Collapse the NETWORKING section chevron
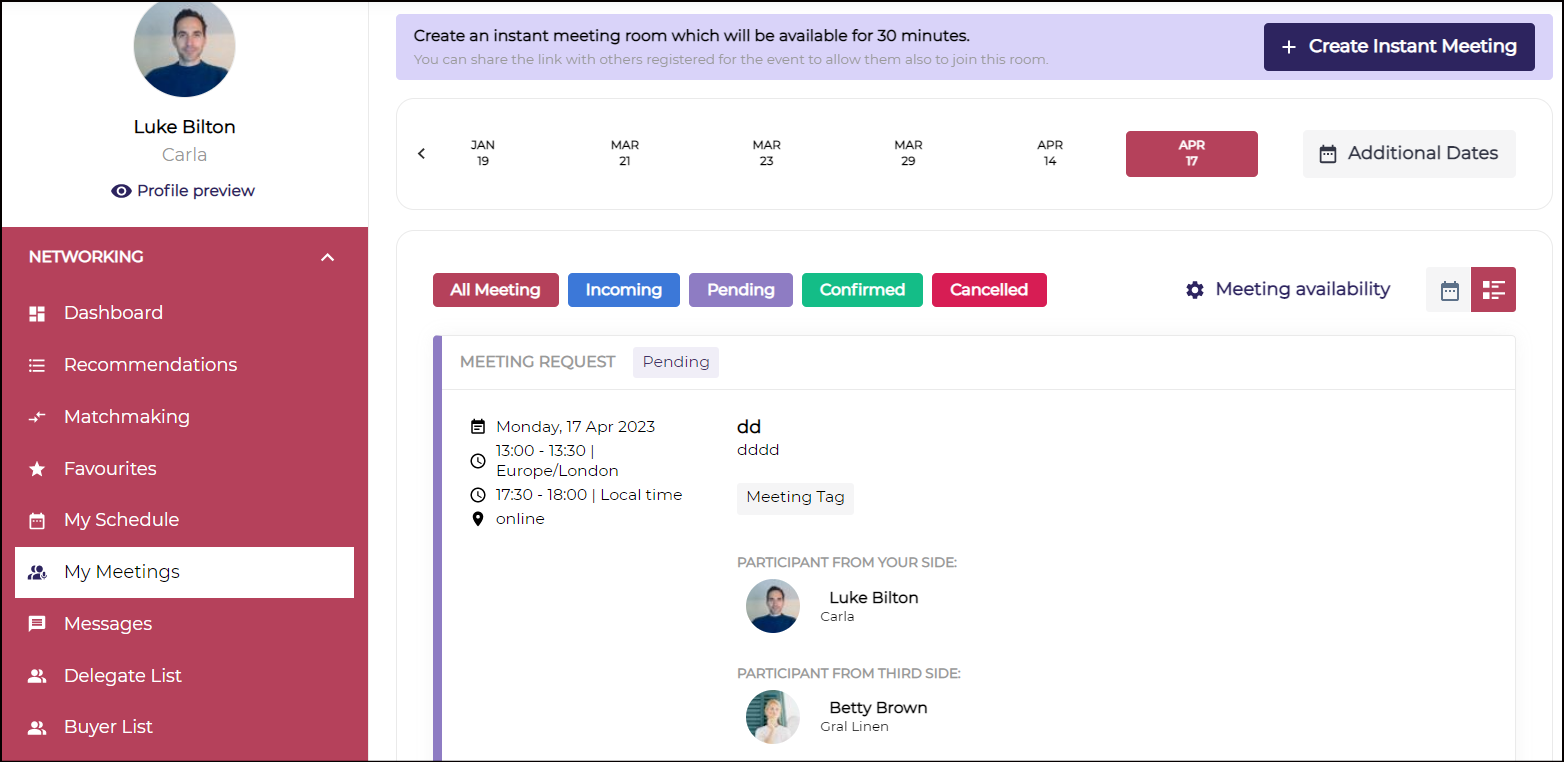The image size is (1564, 762). click(327, 257)
